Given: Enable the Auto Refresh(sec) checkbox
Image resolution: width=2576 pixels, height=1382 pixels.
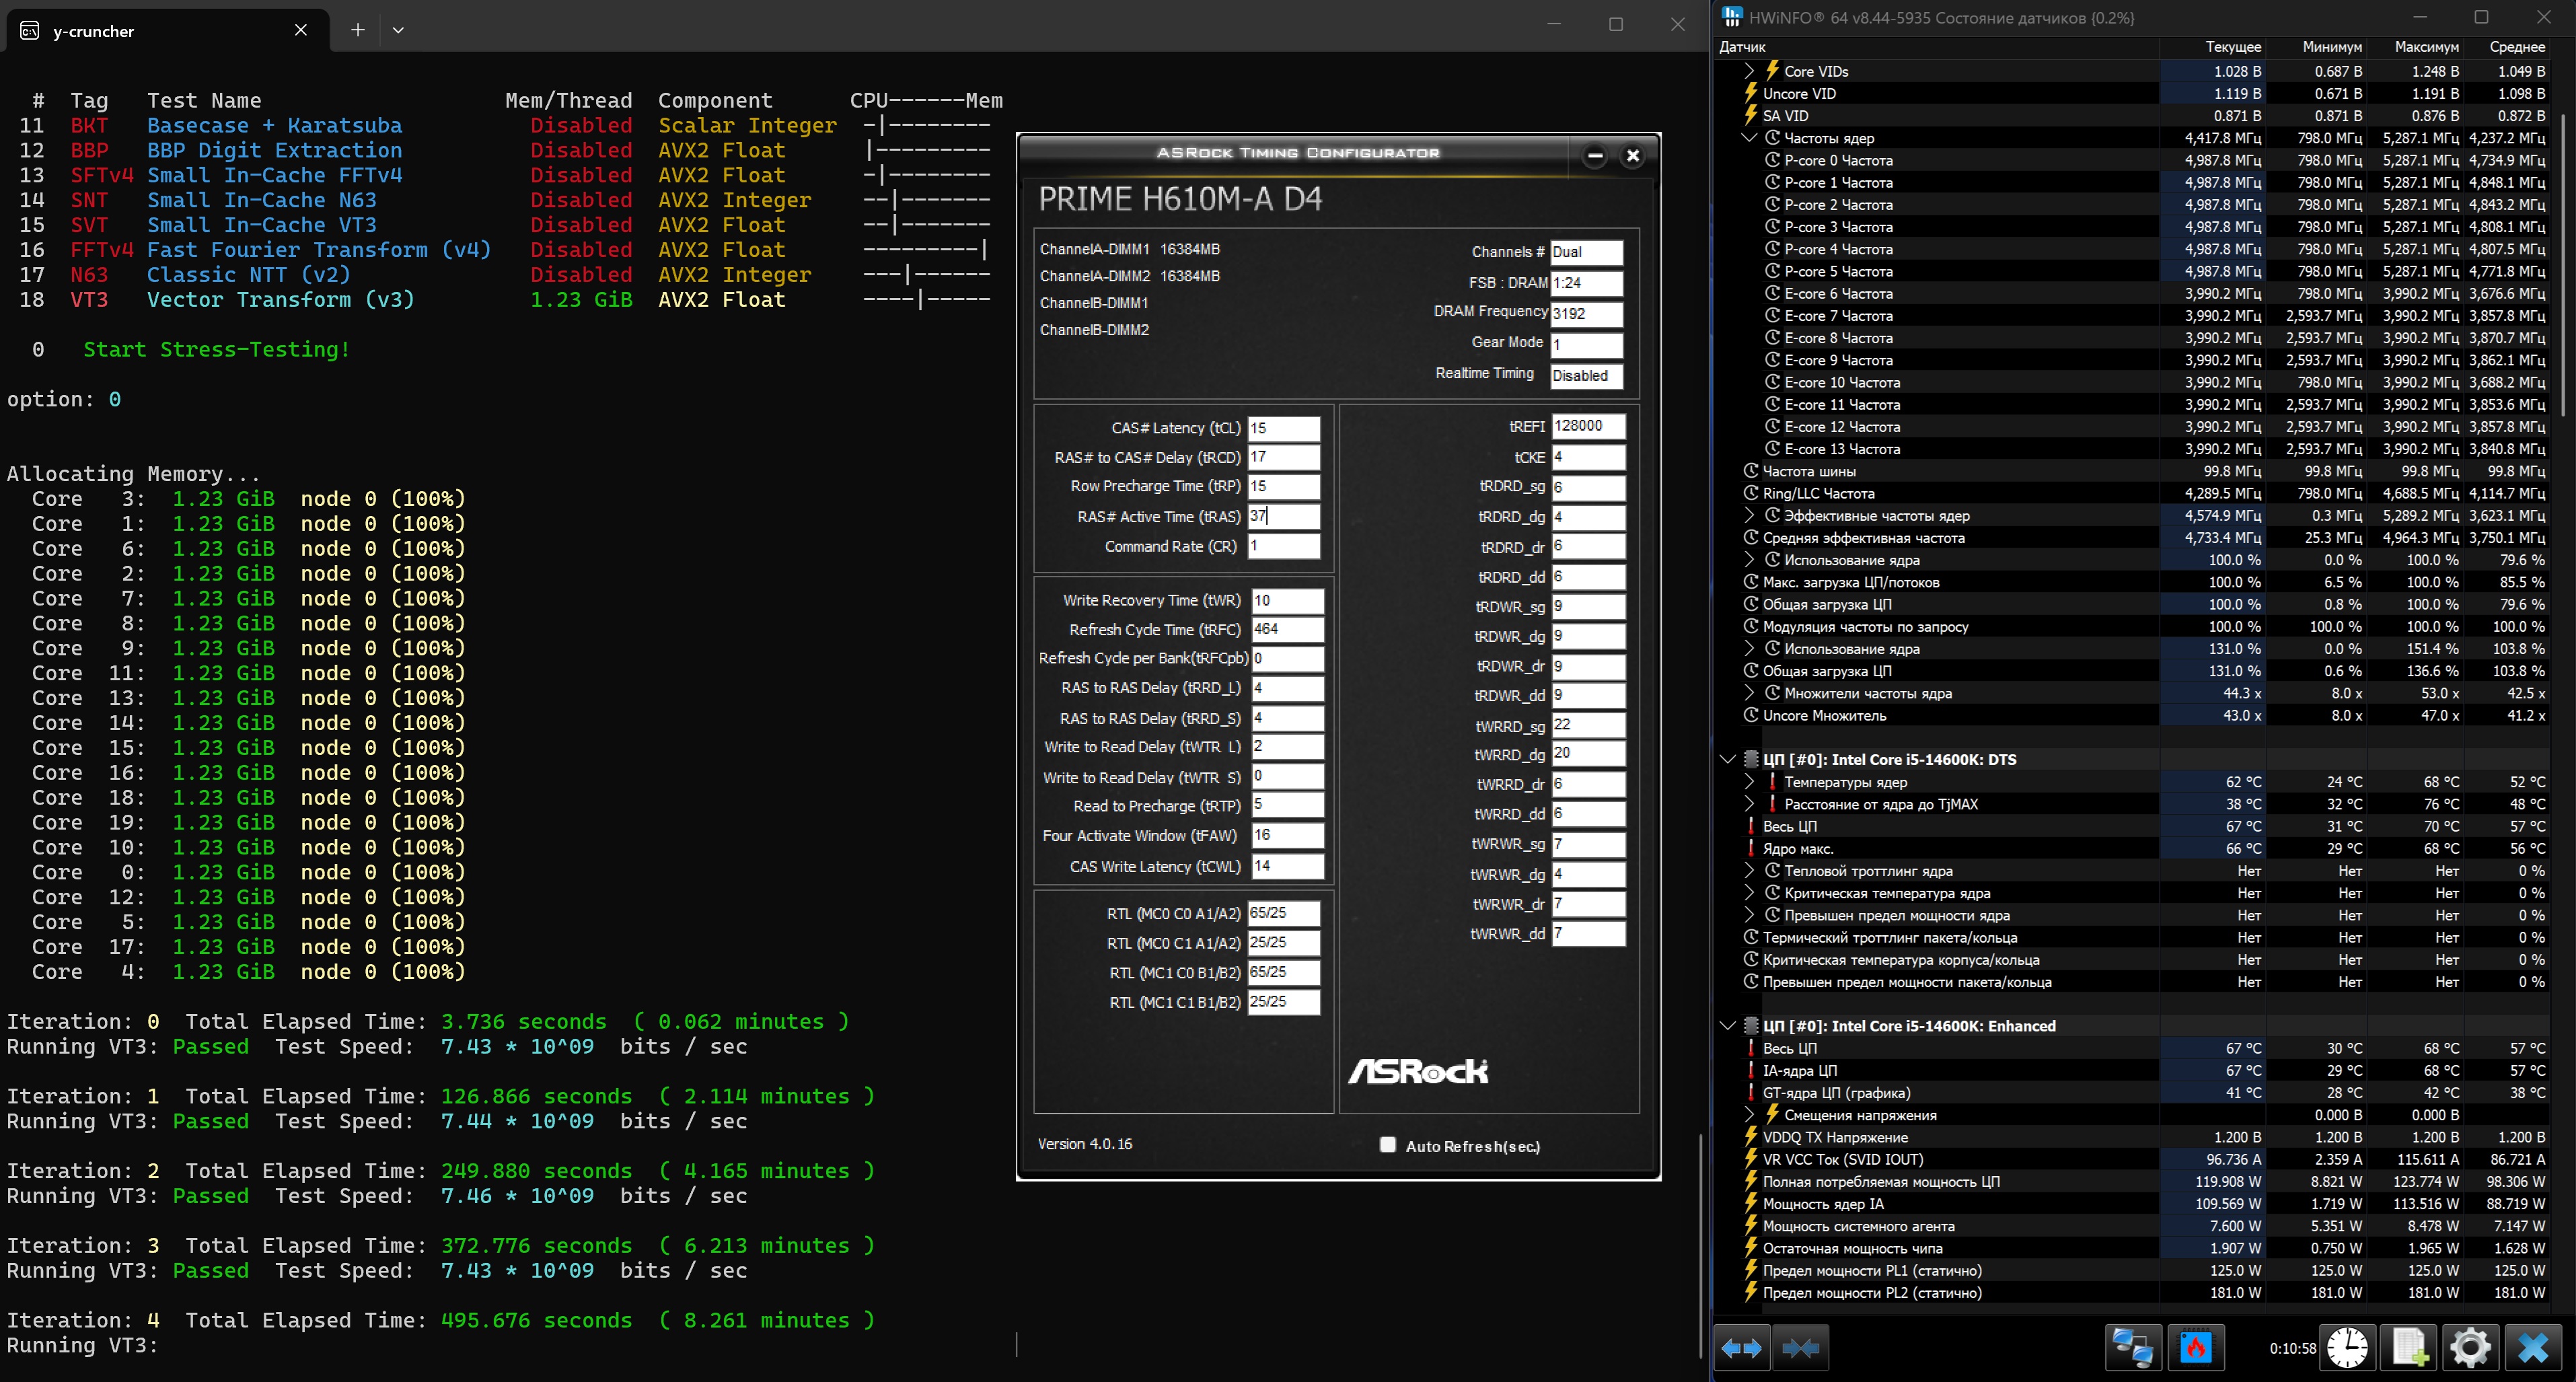Looking at the screenshot, I should pyautogui.click(x=1388, y=1145).
